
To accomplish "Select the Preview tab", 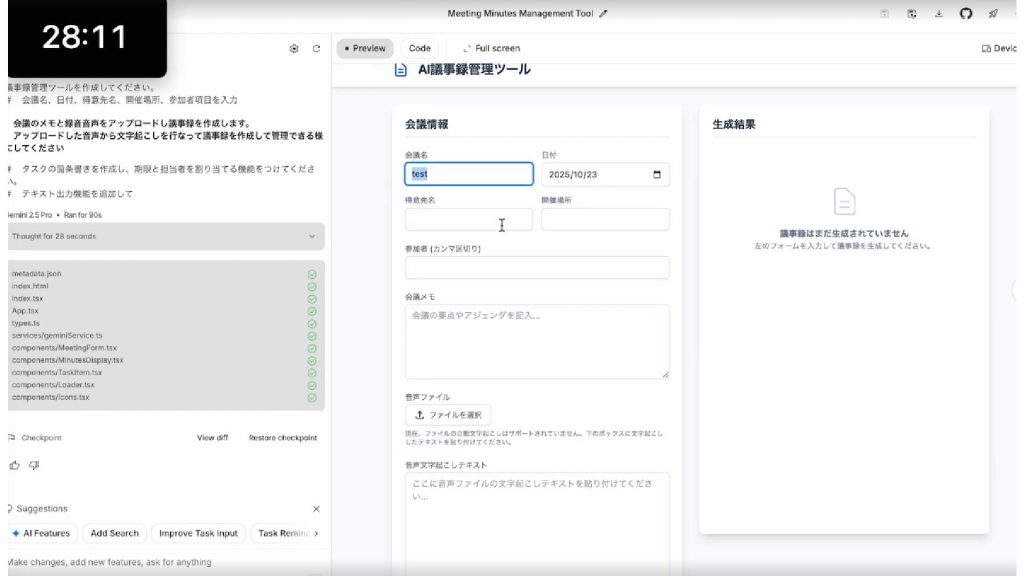I will [365, 48].
